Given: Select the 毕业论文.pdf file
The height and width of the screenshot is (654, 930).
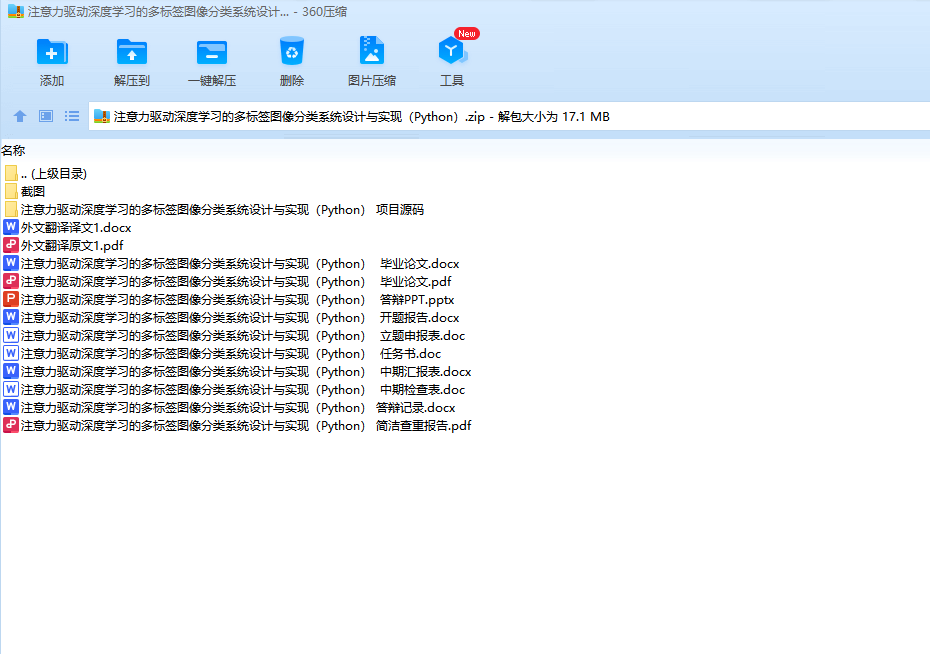Looking at the screenshot, I should [x=227, y=281].
